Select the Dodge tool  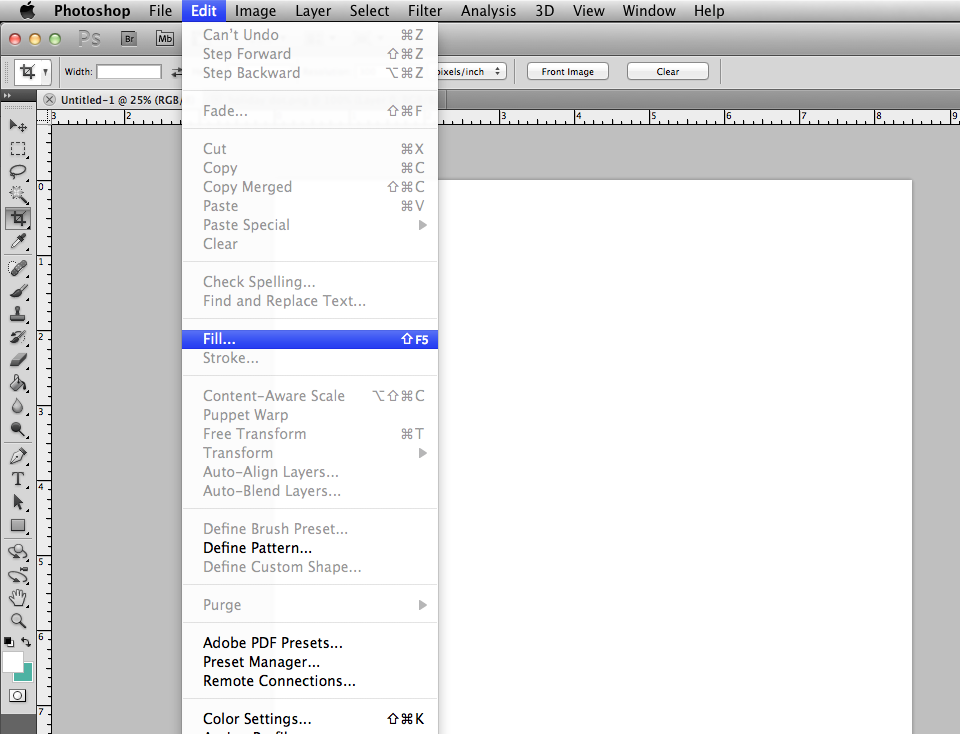pos(18,429)
